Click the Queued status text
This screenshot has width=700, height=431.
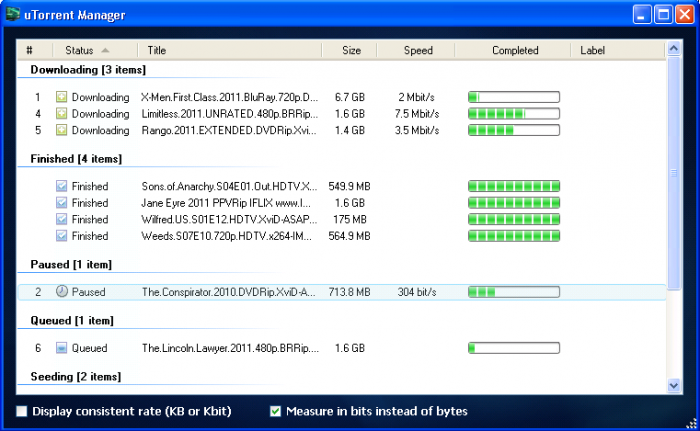click(x=89, y=348)
